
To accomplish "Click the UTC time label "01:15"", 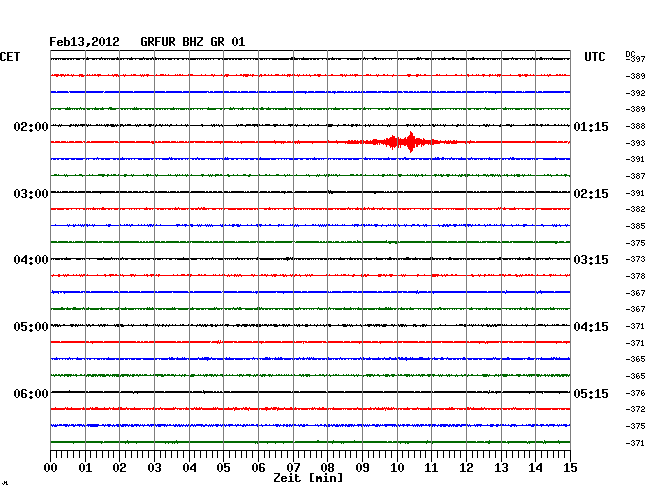I will pos(591,126).
